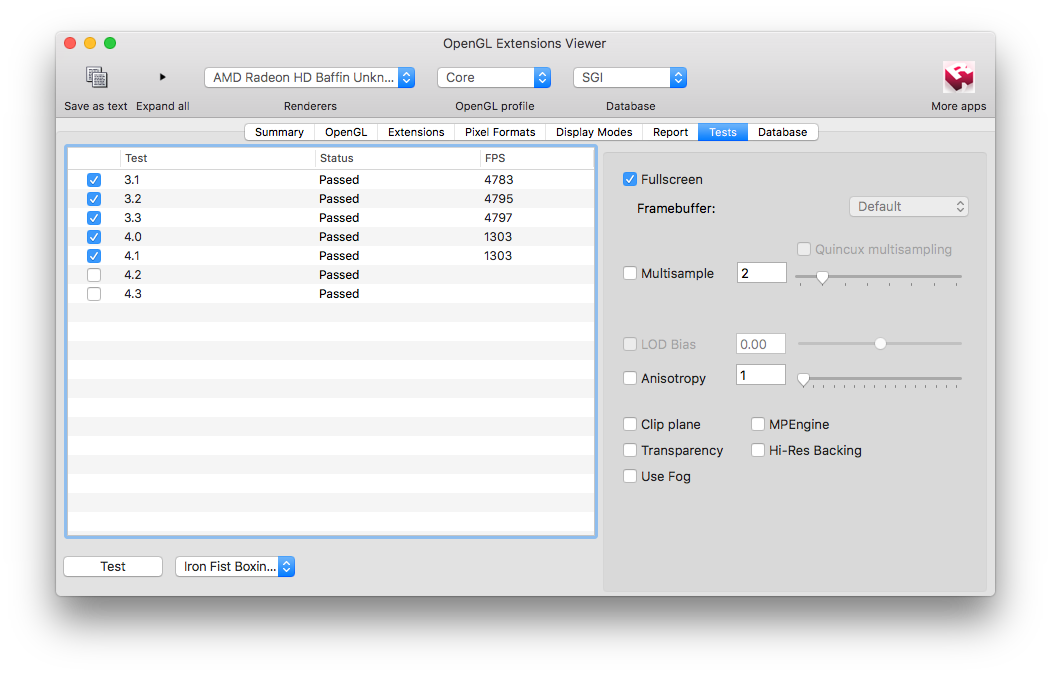Select the test name 4.0
This screenshot has width=1051, height=676.
point(133,237)
